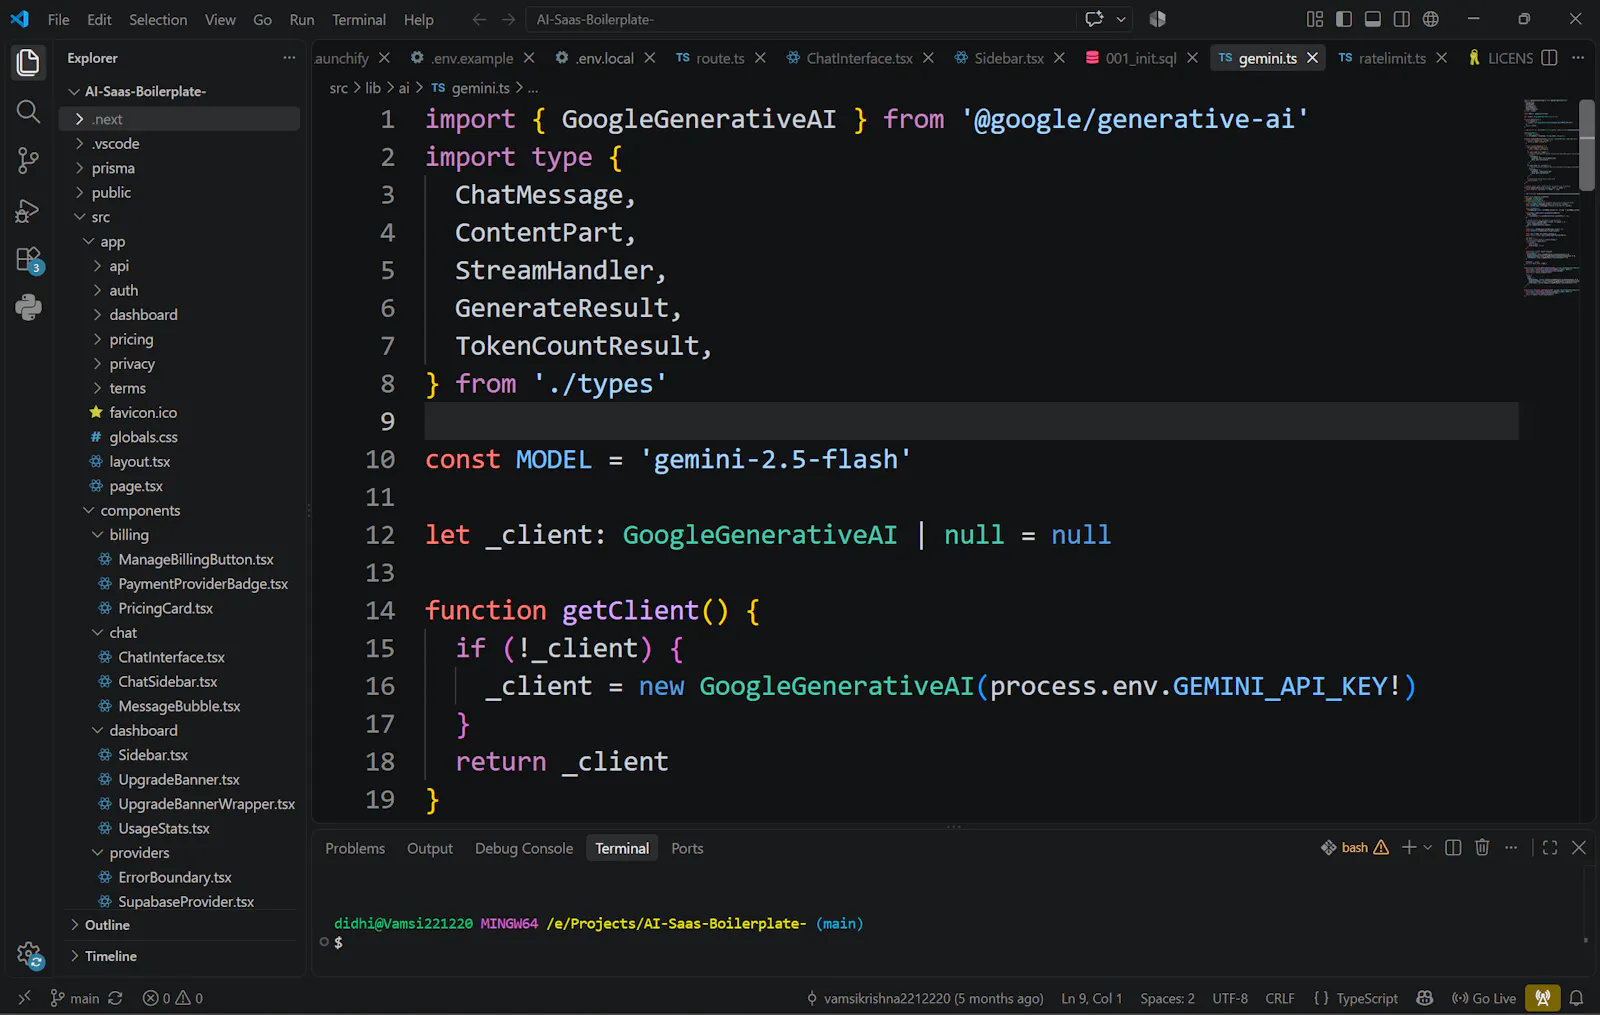Collapse the src folder

tap(100, 217)
